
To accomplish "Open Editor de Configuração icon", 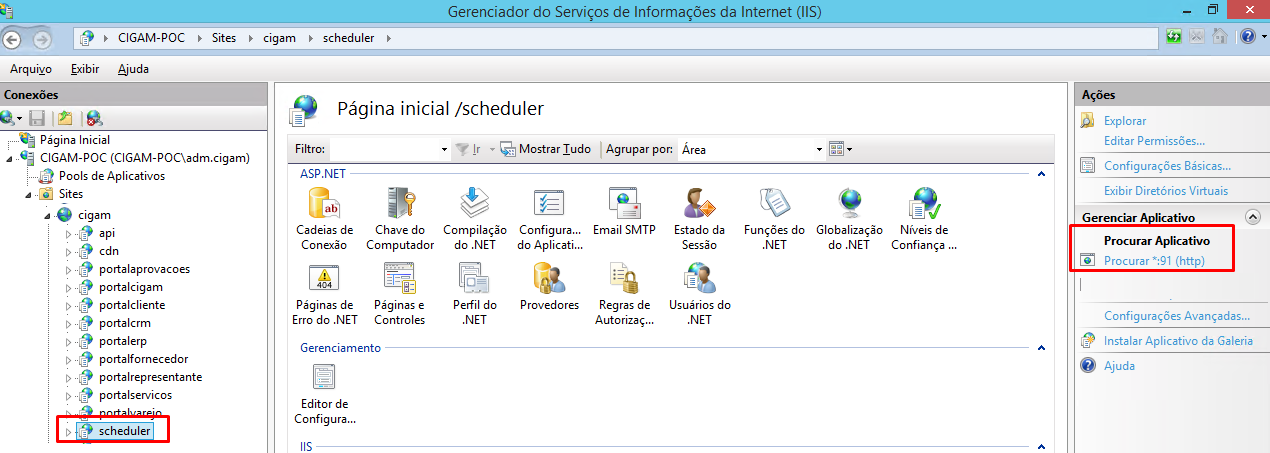I will pyautogui.click(x=324, y=378).
